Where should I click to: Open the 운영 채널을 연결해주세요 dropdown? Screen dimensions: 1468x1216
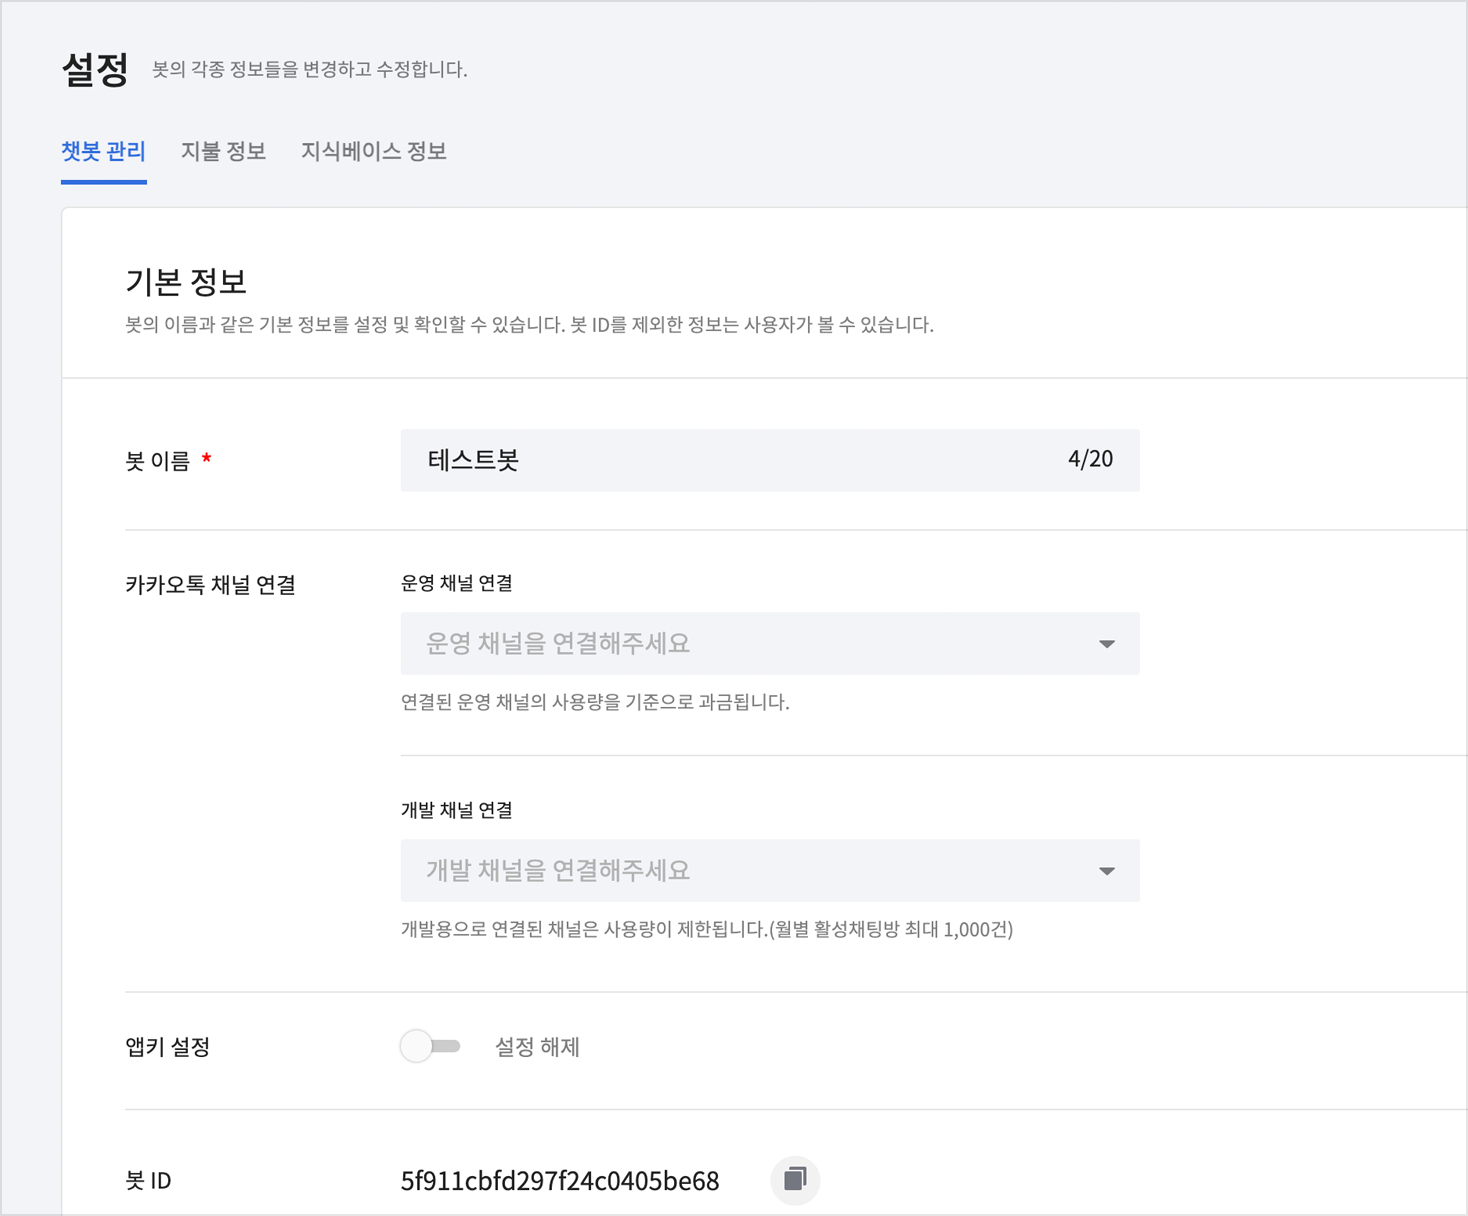coord(750,643)
